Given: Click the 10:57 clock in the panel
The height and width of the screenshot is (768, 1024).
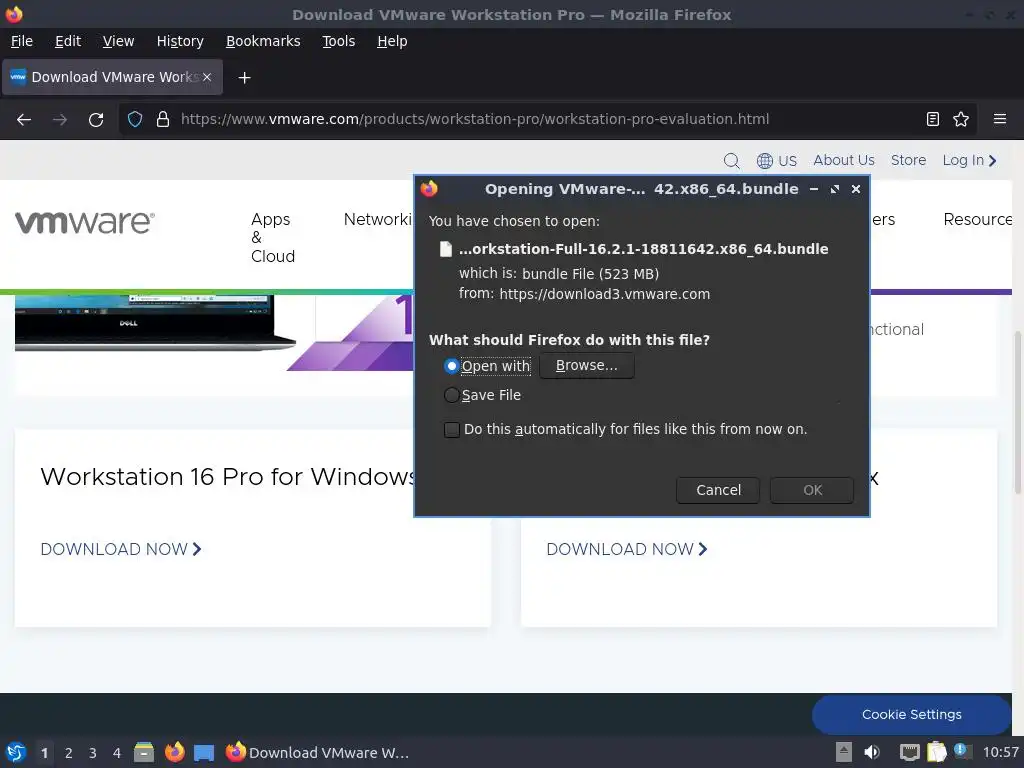Looking at the screenshot, I should 1000,752.
